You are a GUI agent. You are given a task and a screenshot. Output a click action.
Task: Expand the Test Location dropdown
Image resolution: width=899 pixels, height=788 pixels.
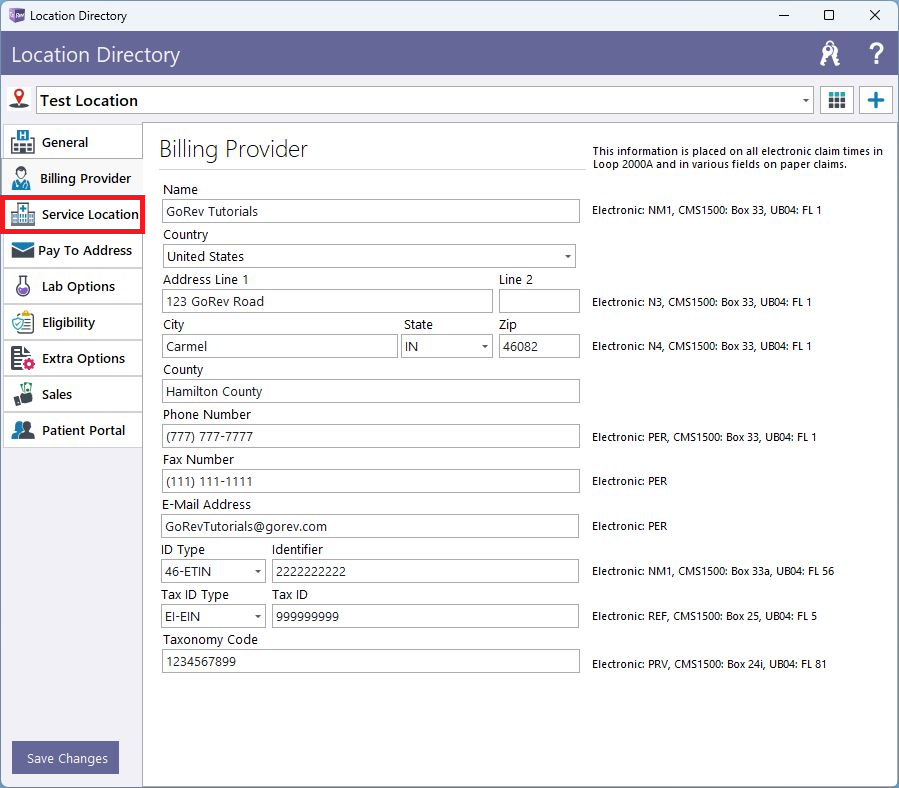pyautogui.click(x=805, y=100)
